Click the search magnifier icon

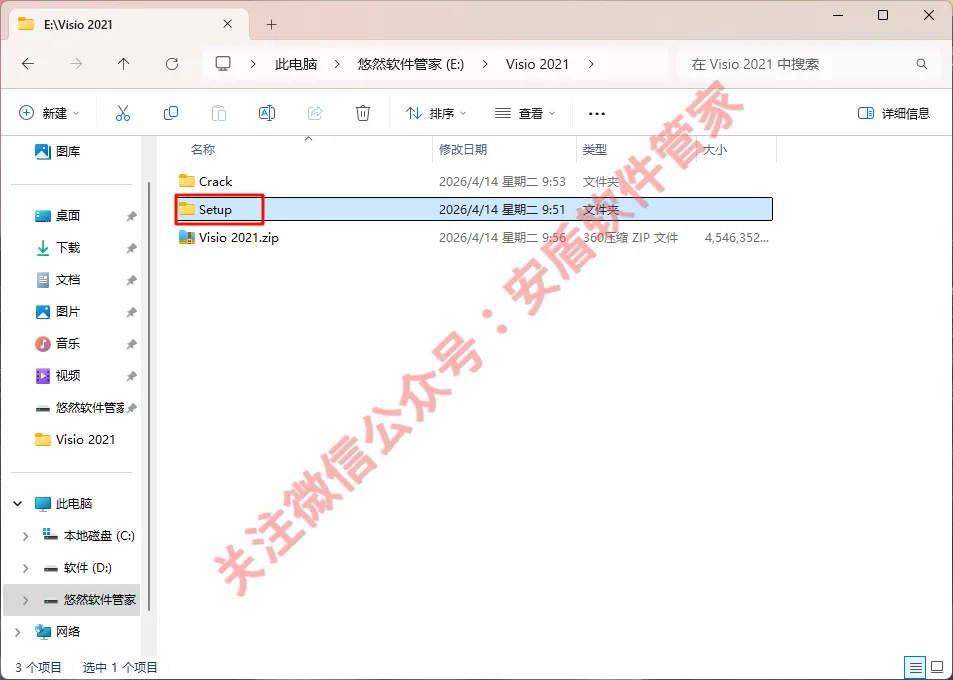click(x=921, y=64)
